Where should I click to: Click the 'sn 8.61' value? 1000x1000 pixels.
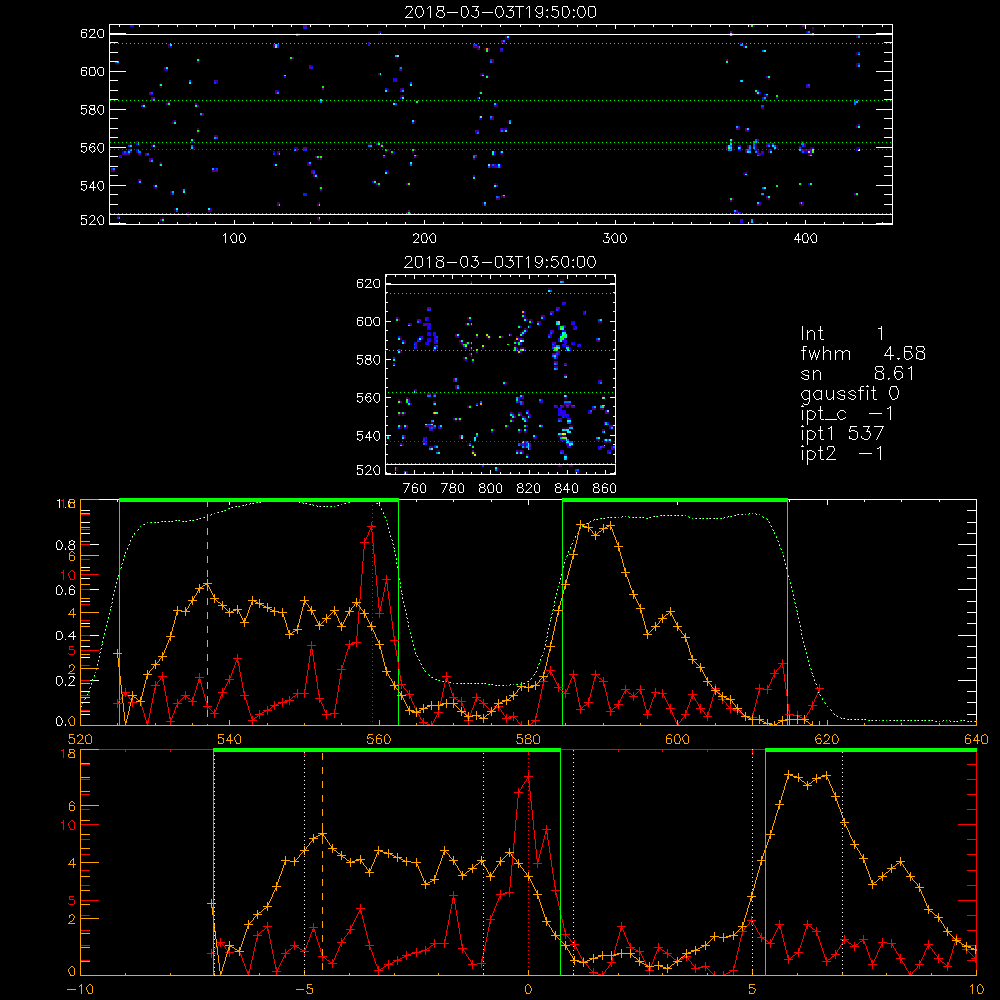[x=858, y=374]
